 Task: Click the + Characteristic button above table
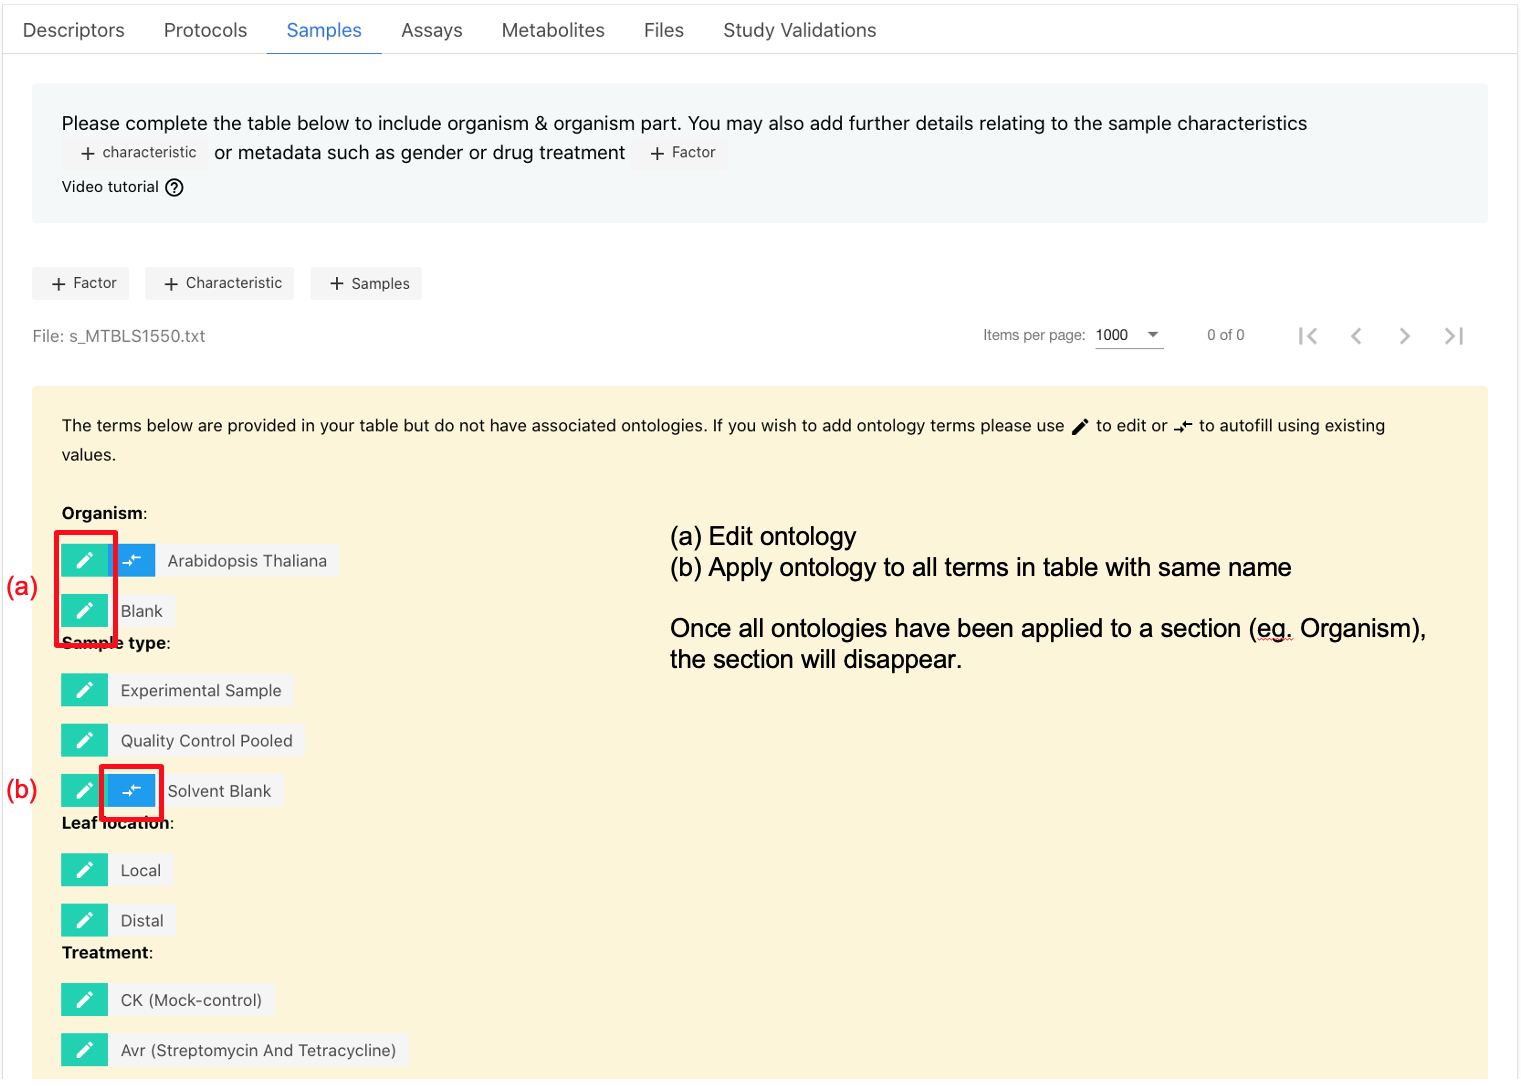pos(220,283)
